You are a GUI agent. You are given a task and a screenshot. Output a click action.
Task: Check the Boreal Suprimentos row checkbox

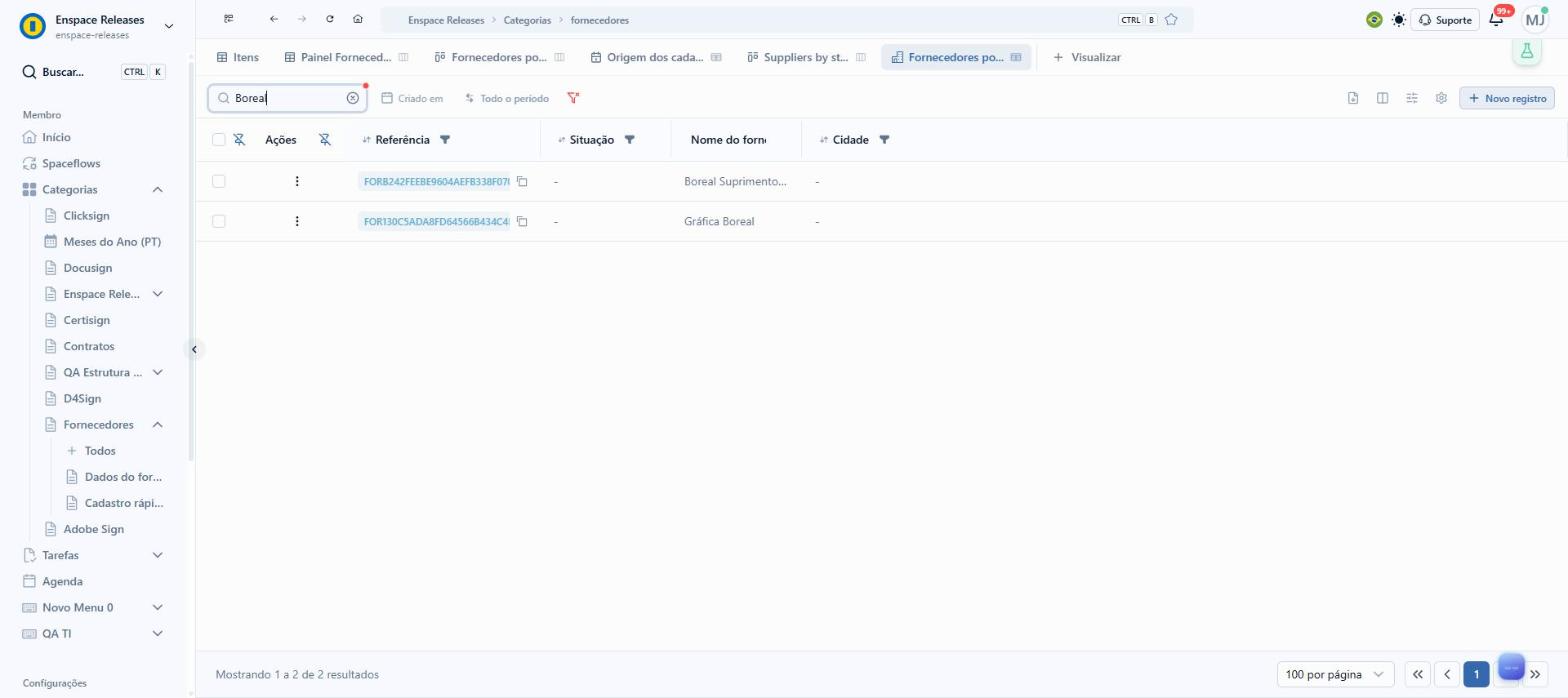219,181
